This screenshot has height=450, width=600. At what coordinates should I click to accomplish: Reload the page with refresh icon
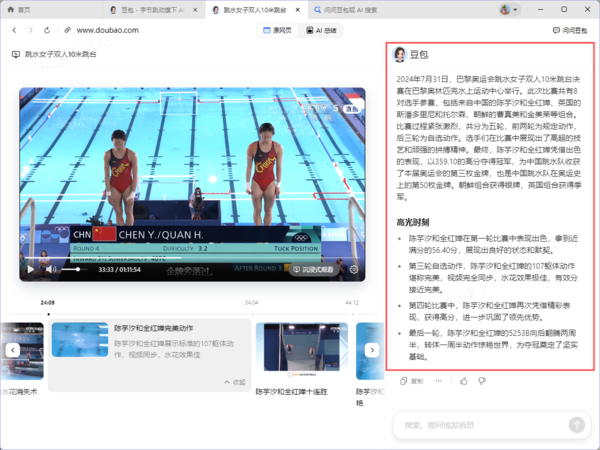coord(47,30)
